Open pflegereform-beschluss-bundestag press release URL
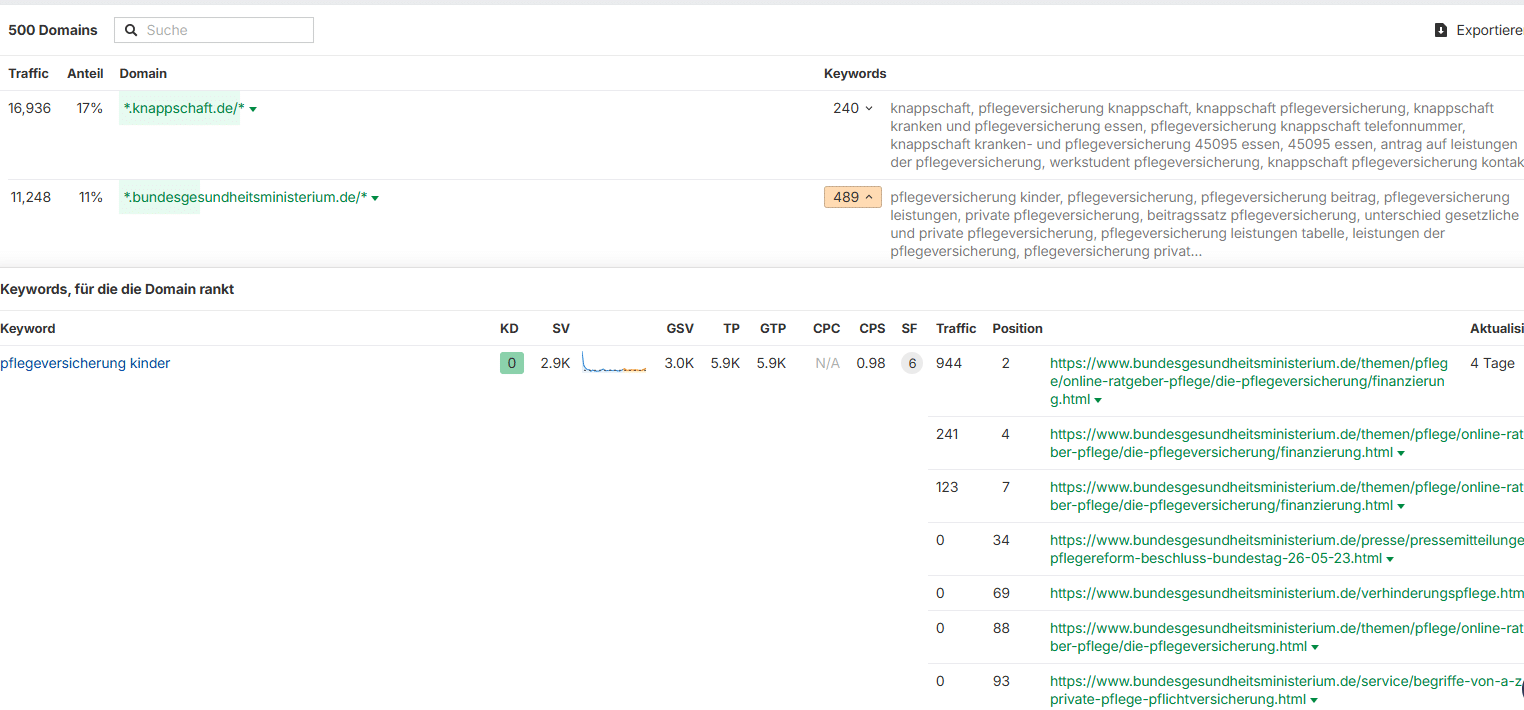Image resolution: width=1524 pixels, height=710 pixels. click(1286, 549)
